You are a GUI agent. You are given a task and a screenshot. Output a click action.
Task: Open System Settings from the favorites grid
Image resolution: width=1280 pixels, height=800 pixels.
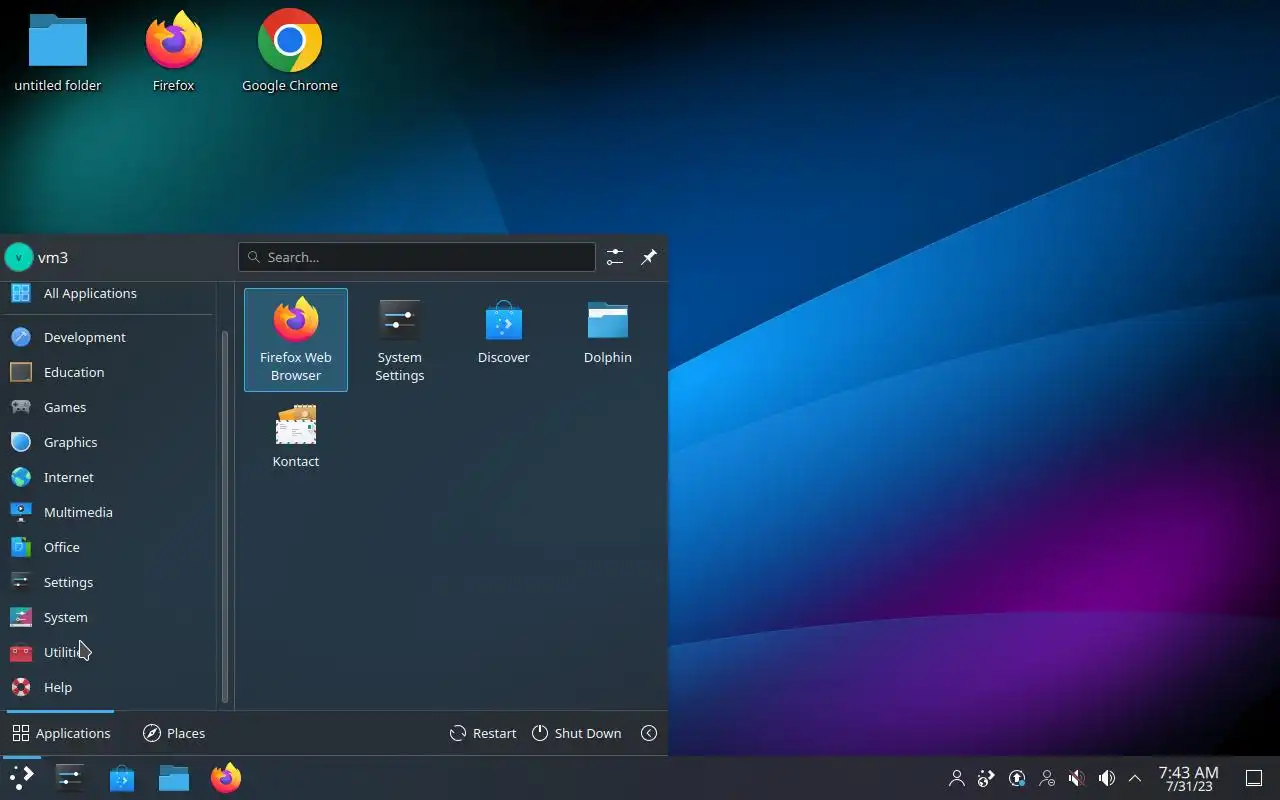(400, 340)
